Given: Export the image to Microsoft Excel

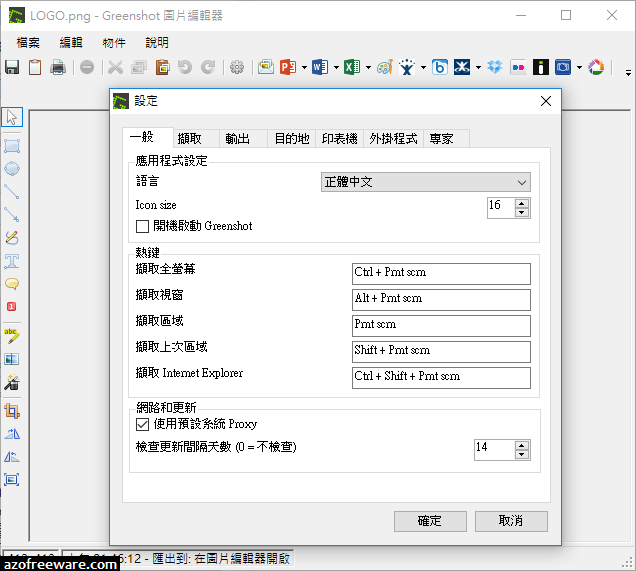Looking at the screenshot, I should click(x=352, y=67).
